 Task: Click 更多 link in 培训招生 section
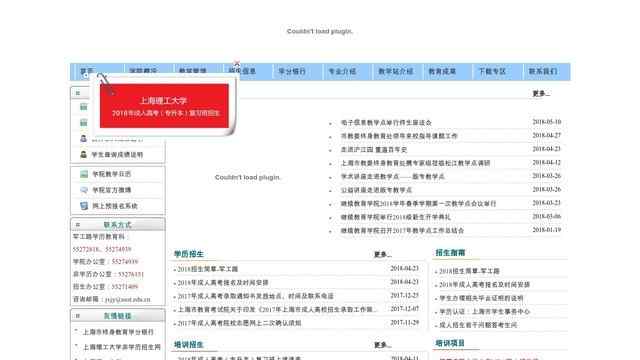coord(382,345)
